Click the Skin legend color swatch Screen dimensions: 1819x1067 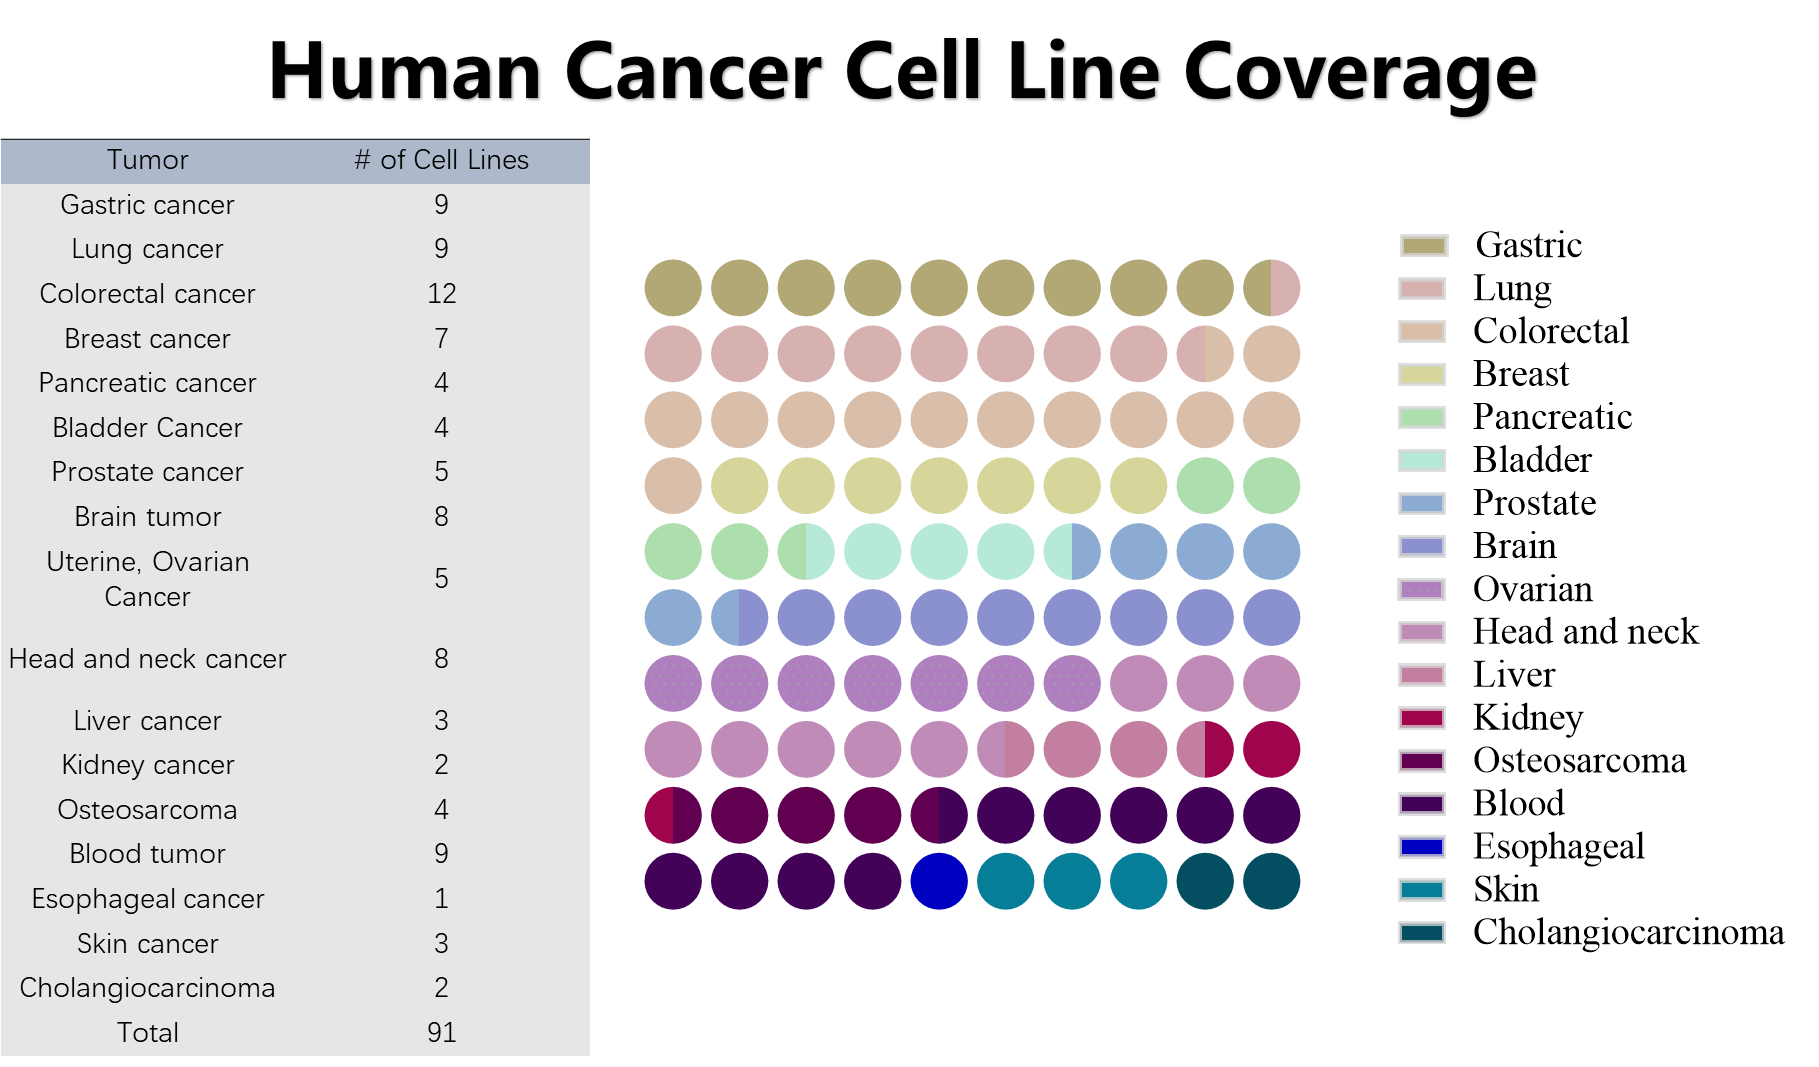tap(1421, 890)
